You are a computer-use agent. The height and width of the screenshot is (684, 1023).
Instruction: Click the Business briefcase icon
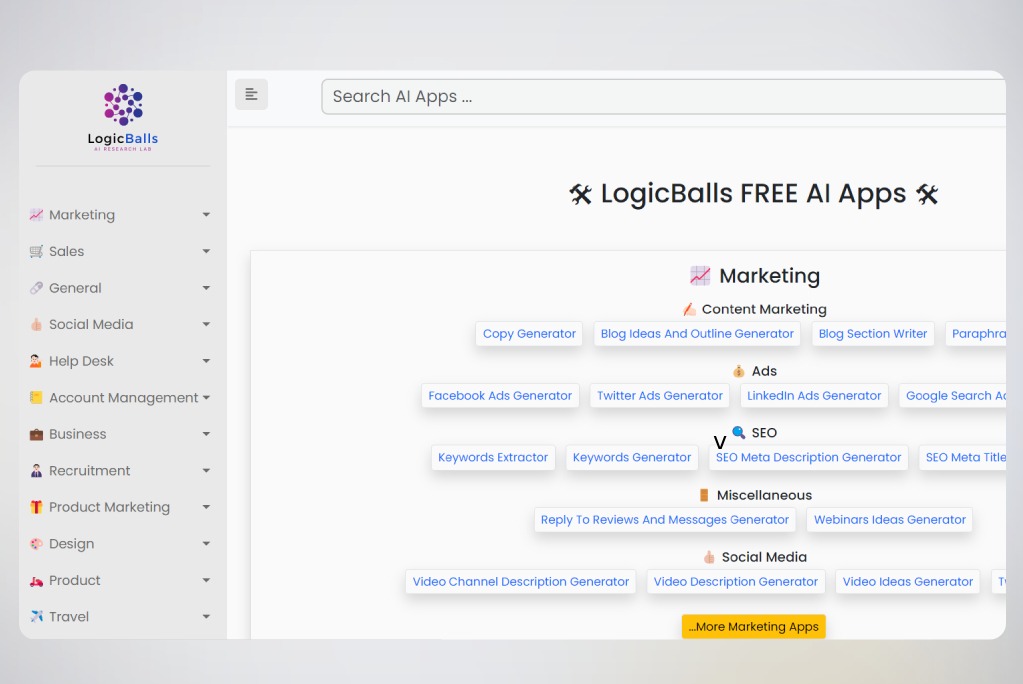[x=37, y=434]
